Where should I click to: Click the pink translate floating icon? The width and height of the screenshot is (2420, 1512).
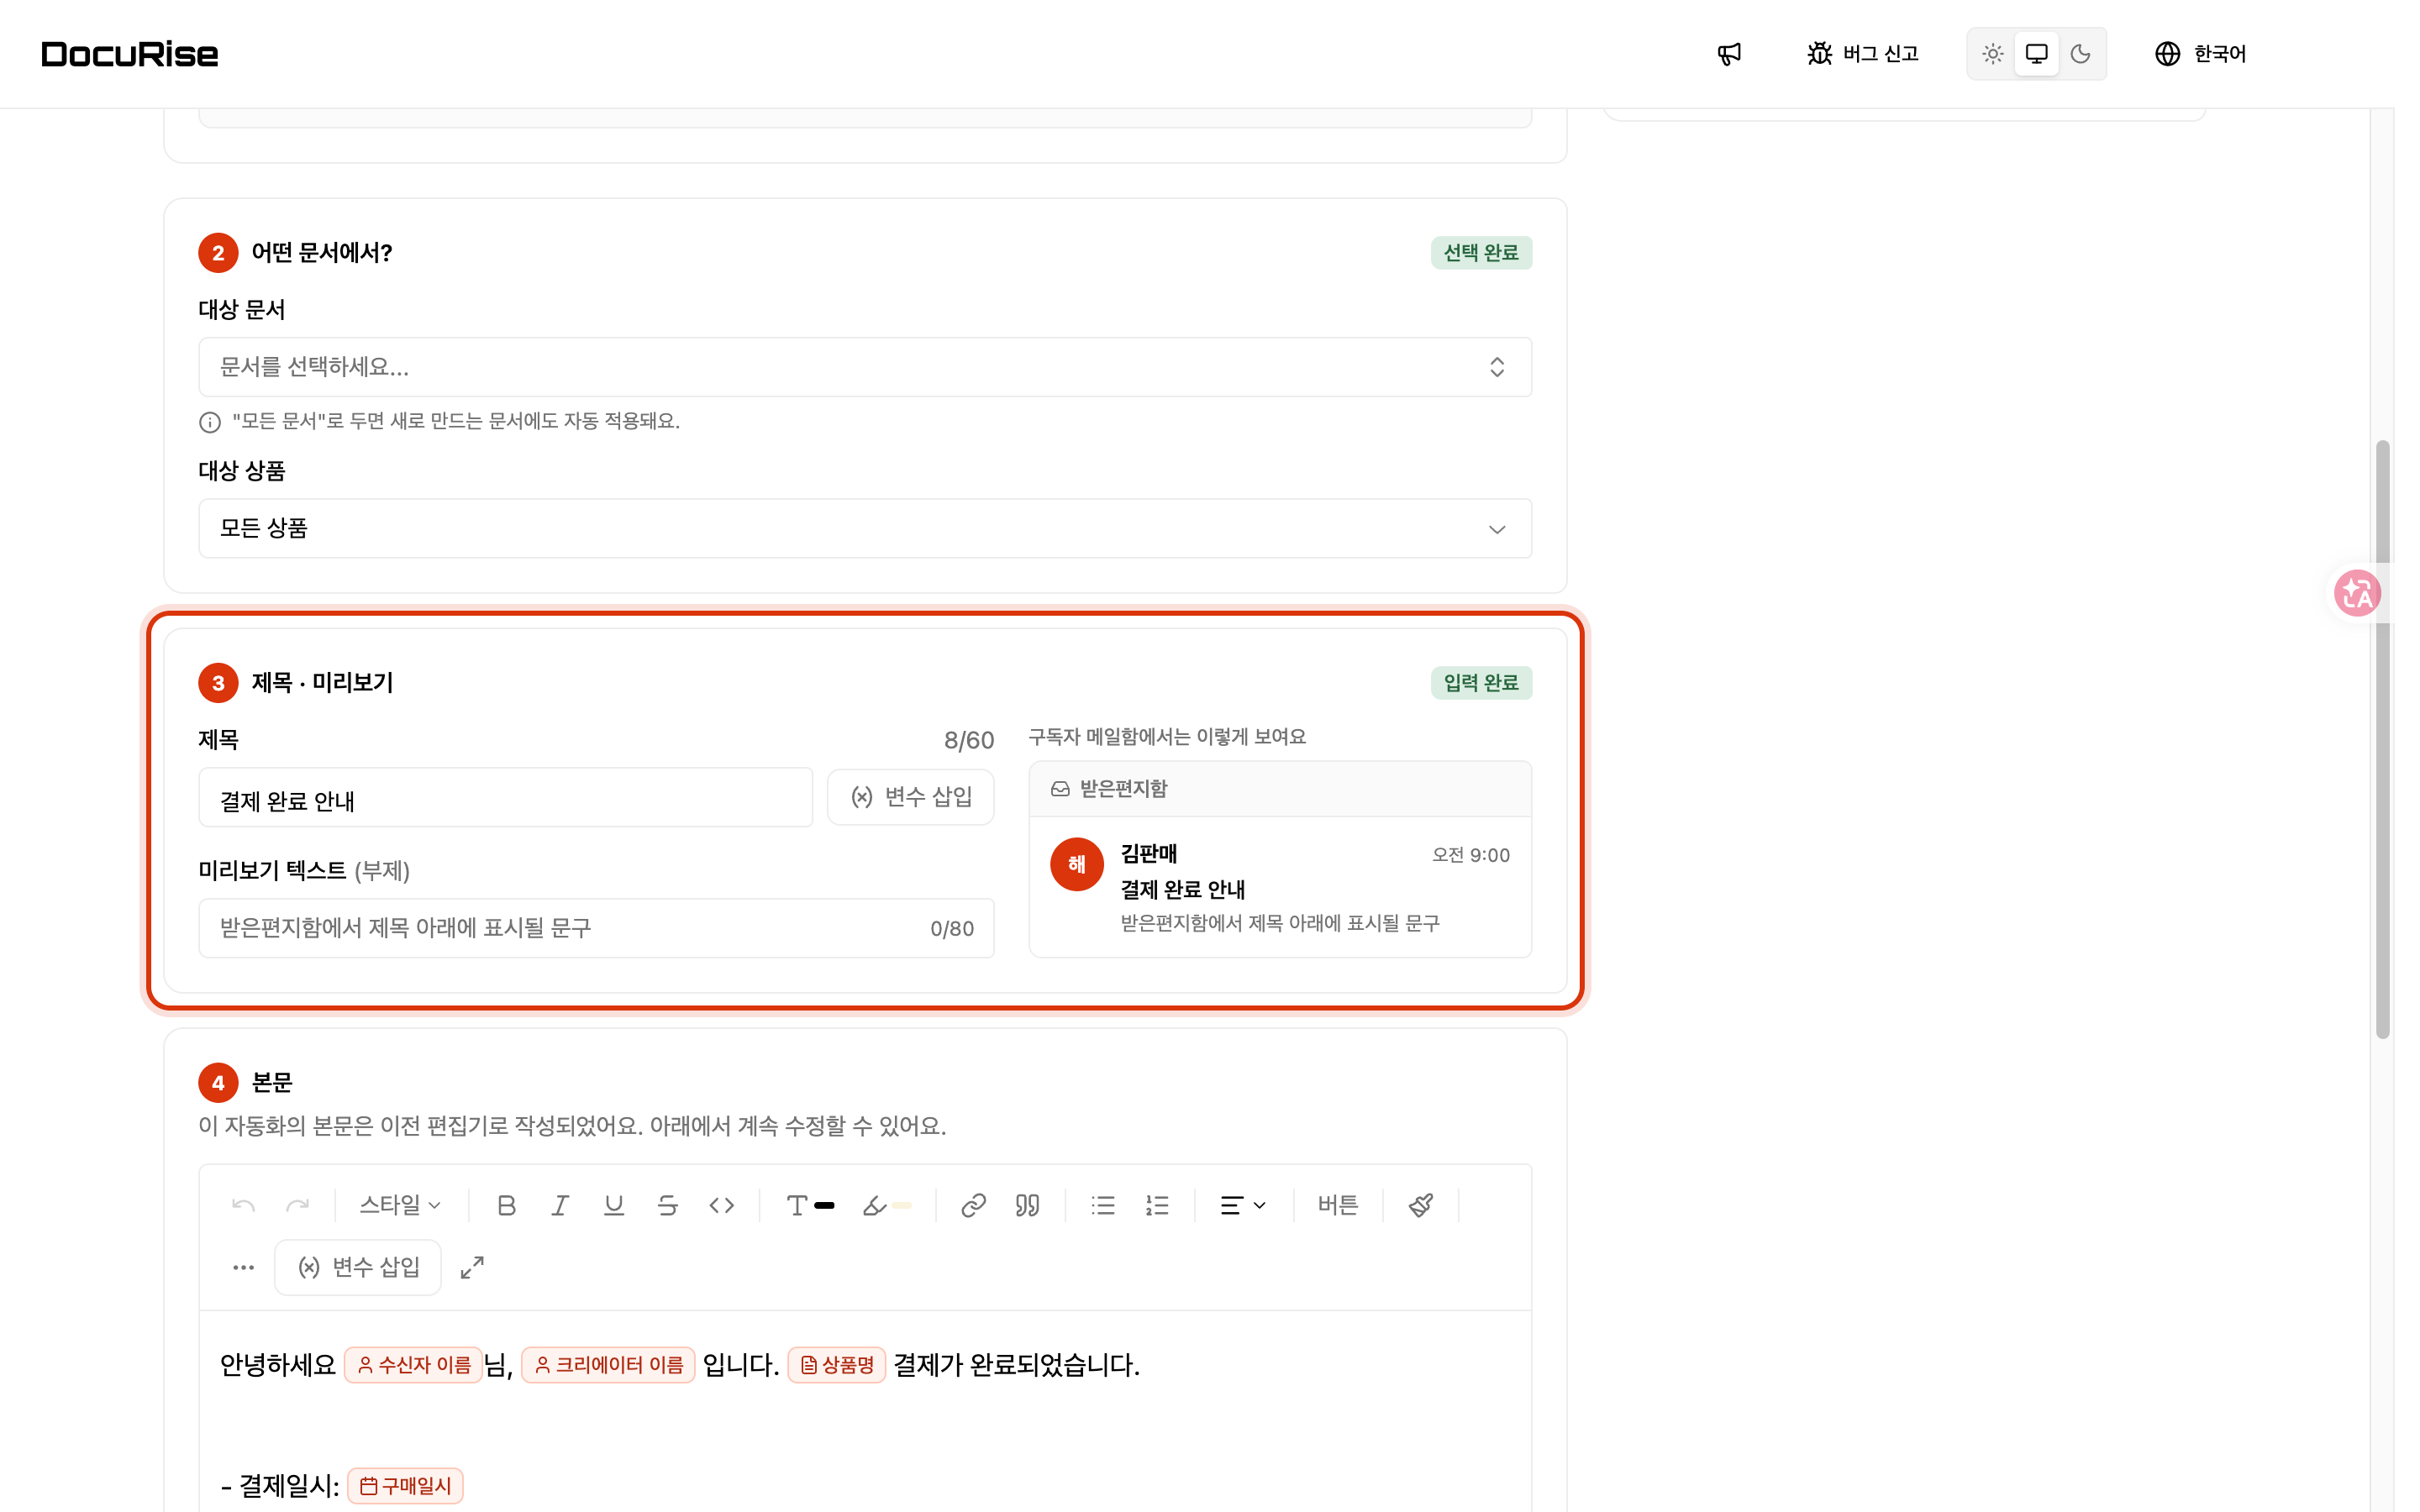point(2357,593)
